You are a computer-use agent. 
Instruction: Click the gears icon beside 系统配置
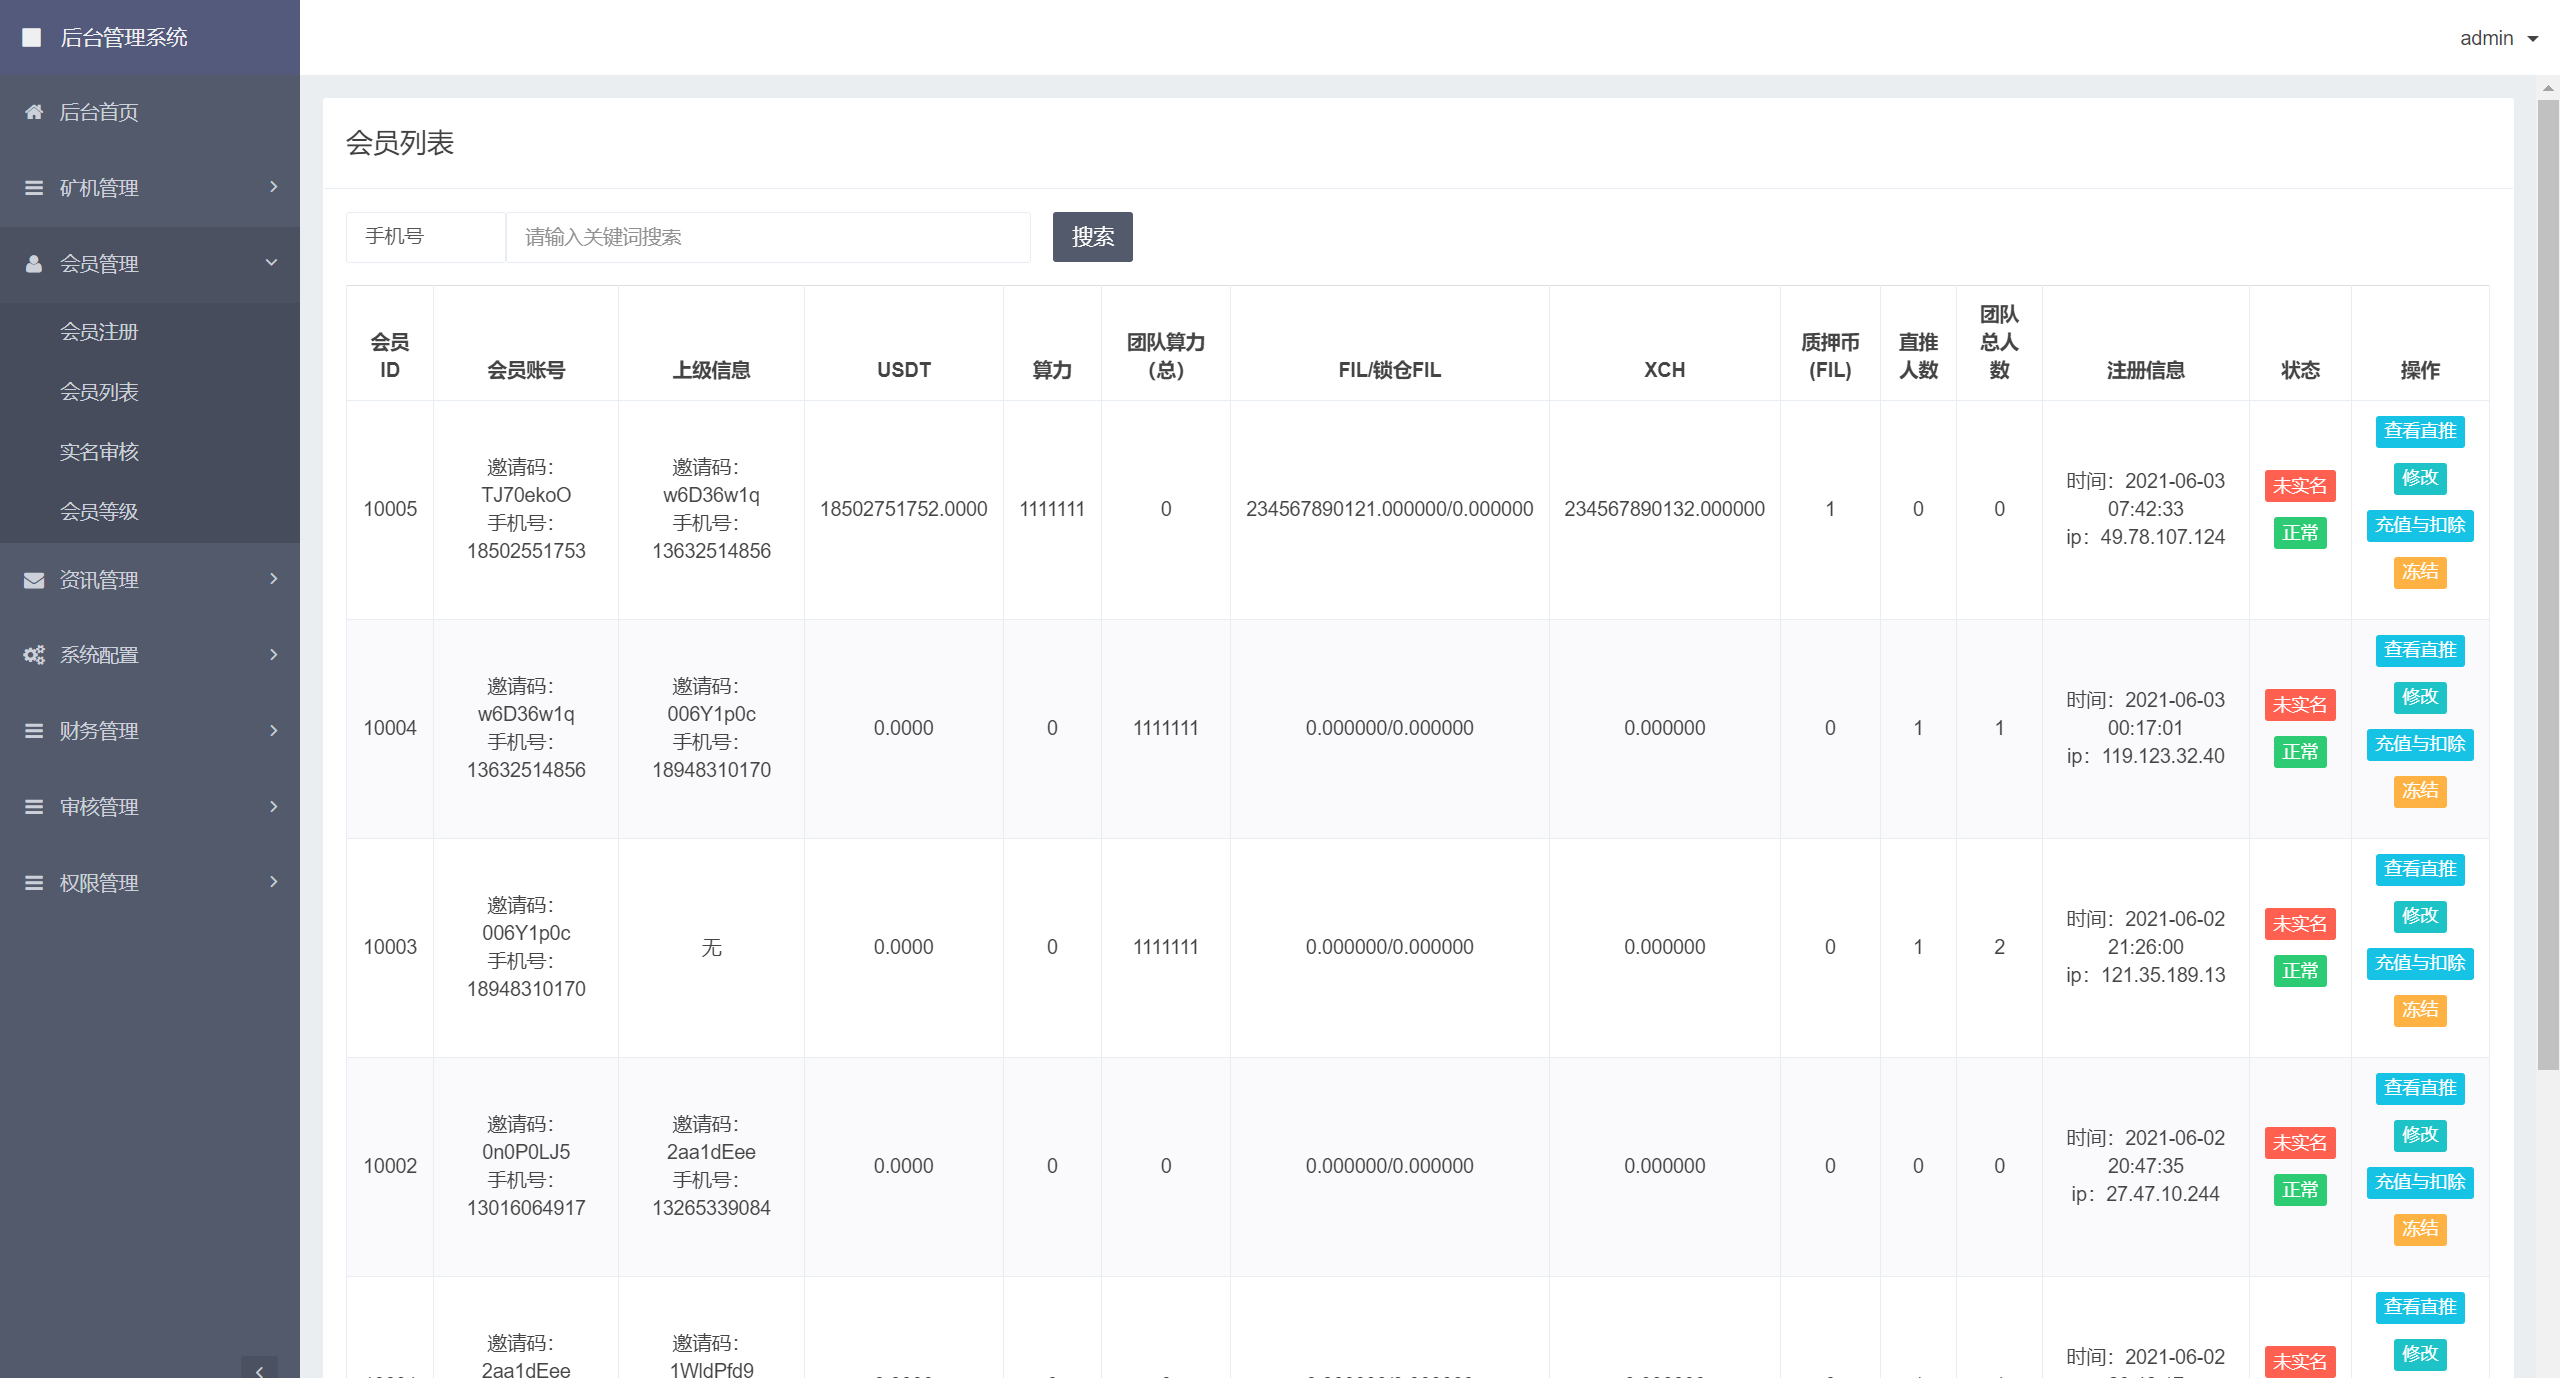34,655
